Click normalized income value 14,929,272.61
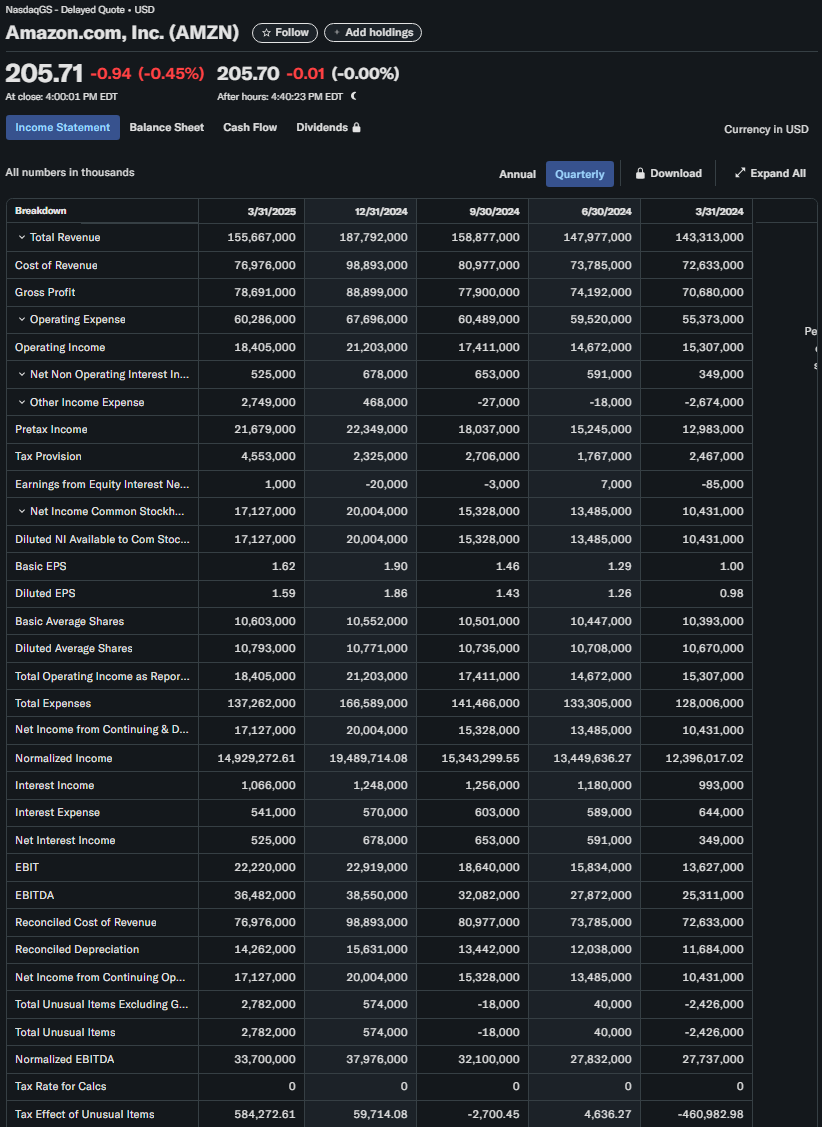This screenshot has width=822, height=1127. click(x=257, y=758)
